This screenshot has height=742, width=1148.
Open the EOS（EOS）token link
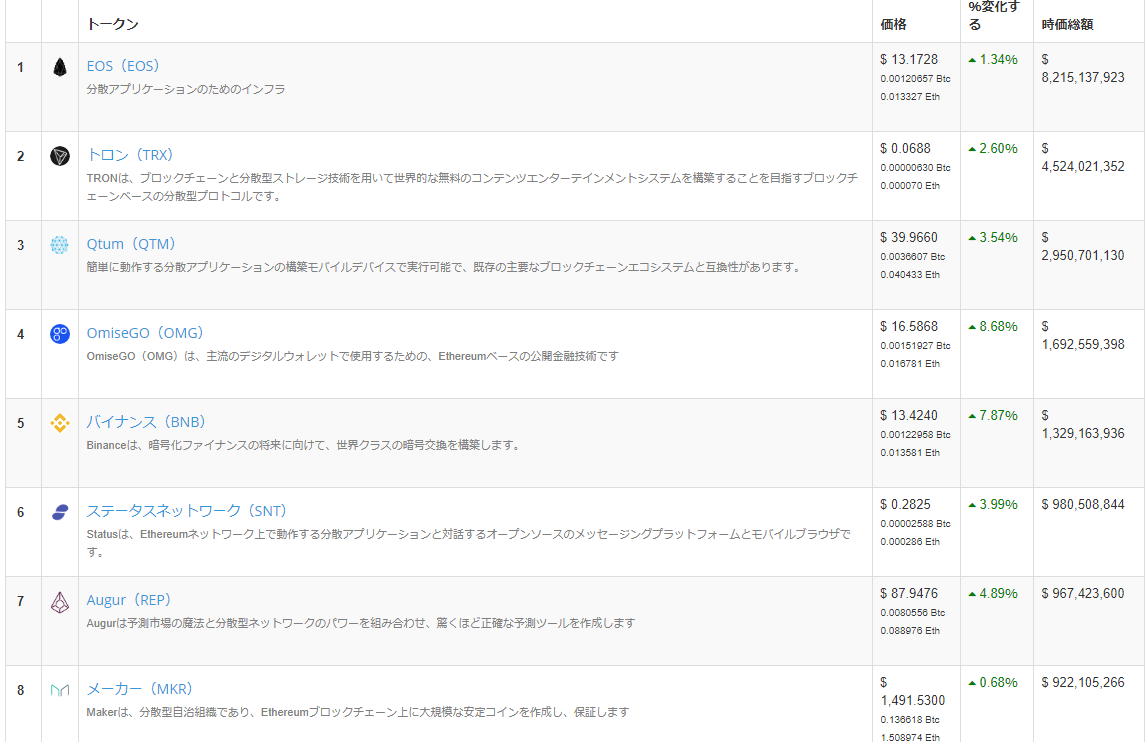122,66
